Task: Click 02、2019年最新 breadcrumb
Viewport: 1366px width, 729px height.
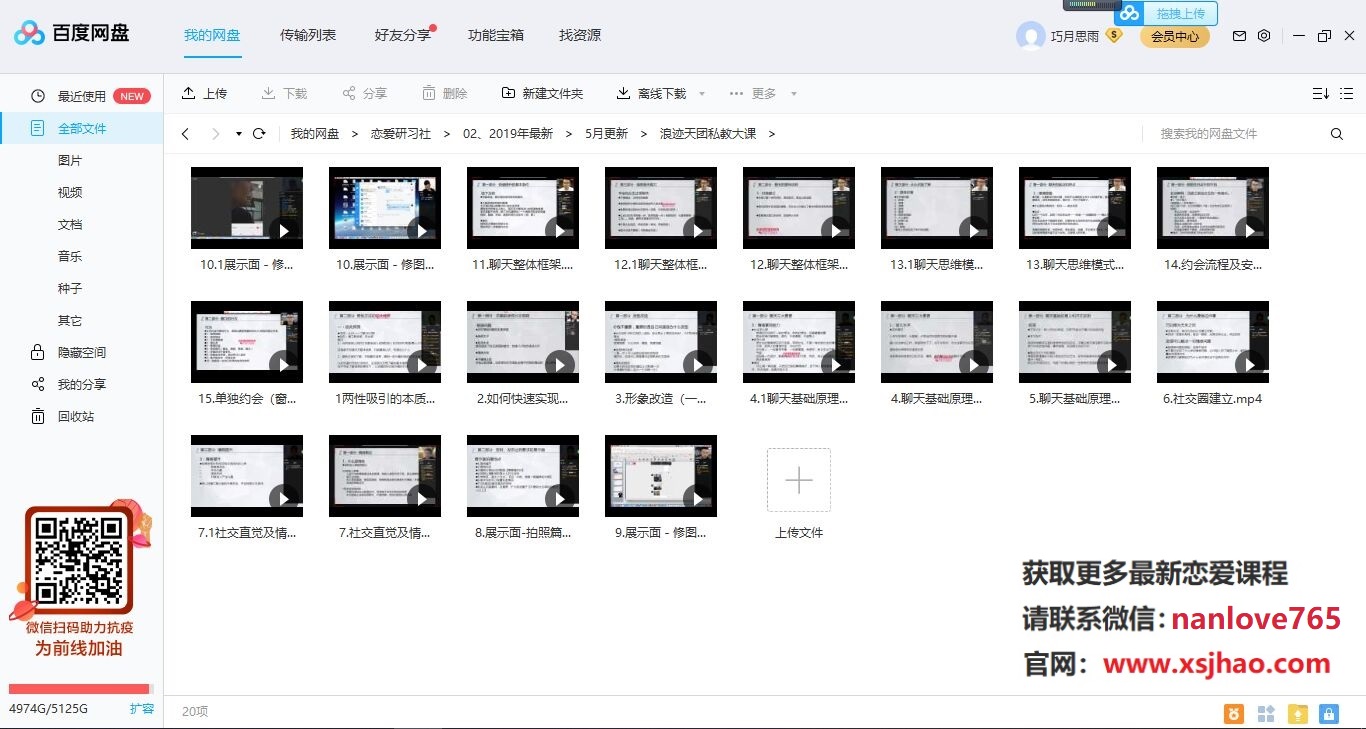Action: point(508,134)
